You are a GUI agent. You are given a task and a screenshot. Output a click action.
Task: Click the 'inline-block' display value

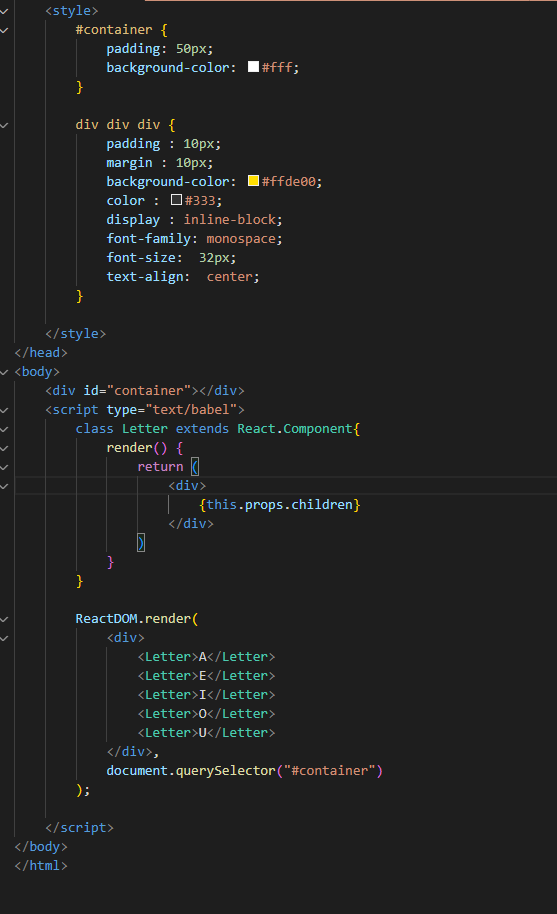click(230, 220)
